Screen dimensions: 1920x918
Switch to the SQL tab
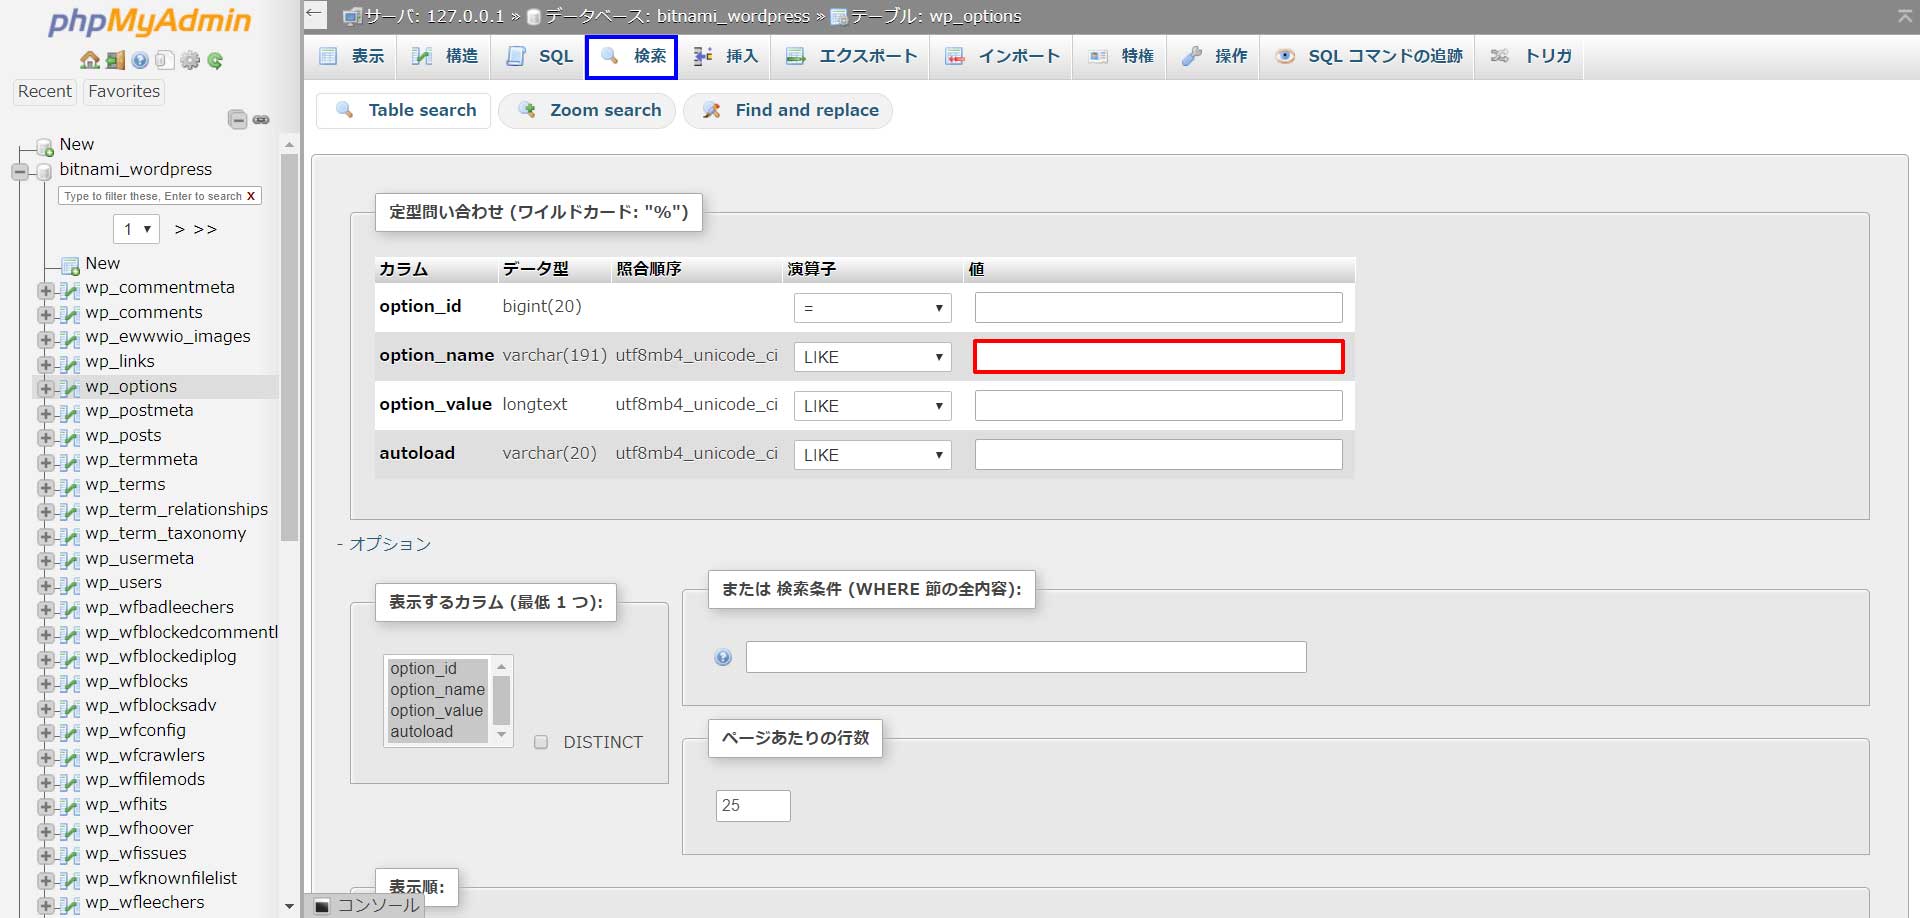540,56
